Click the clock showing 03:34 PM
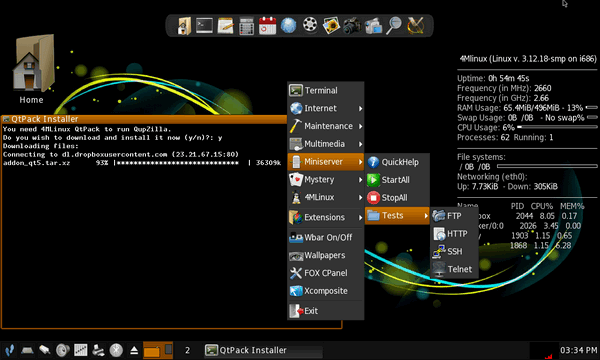The image size is (600, 360). click(x=578, y=350)
